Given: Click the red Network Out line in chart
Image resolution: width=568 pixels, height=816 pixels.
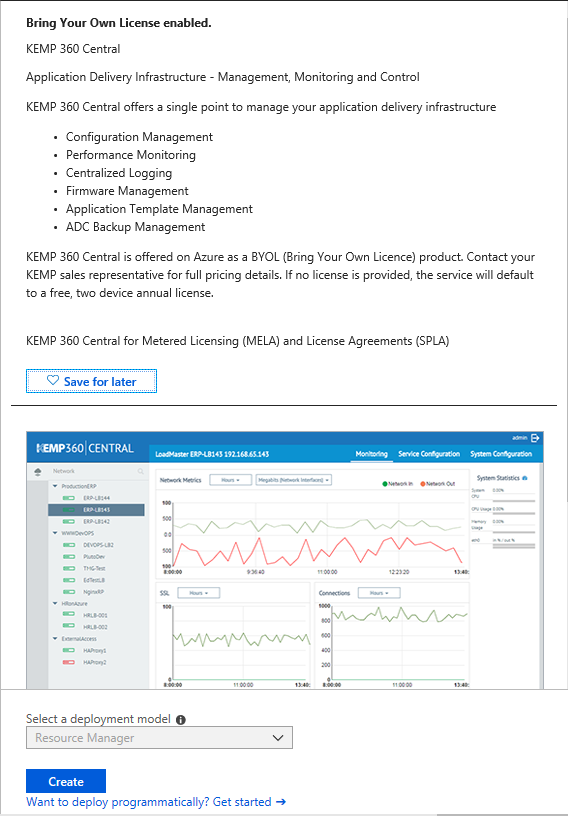Looking at the screenshot, I should point(319,552).
